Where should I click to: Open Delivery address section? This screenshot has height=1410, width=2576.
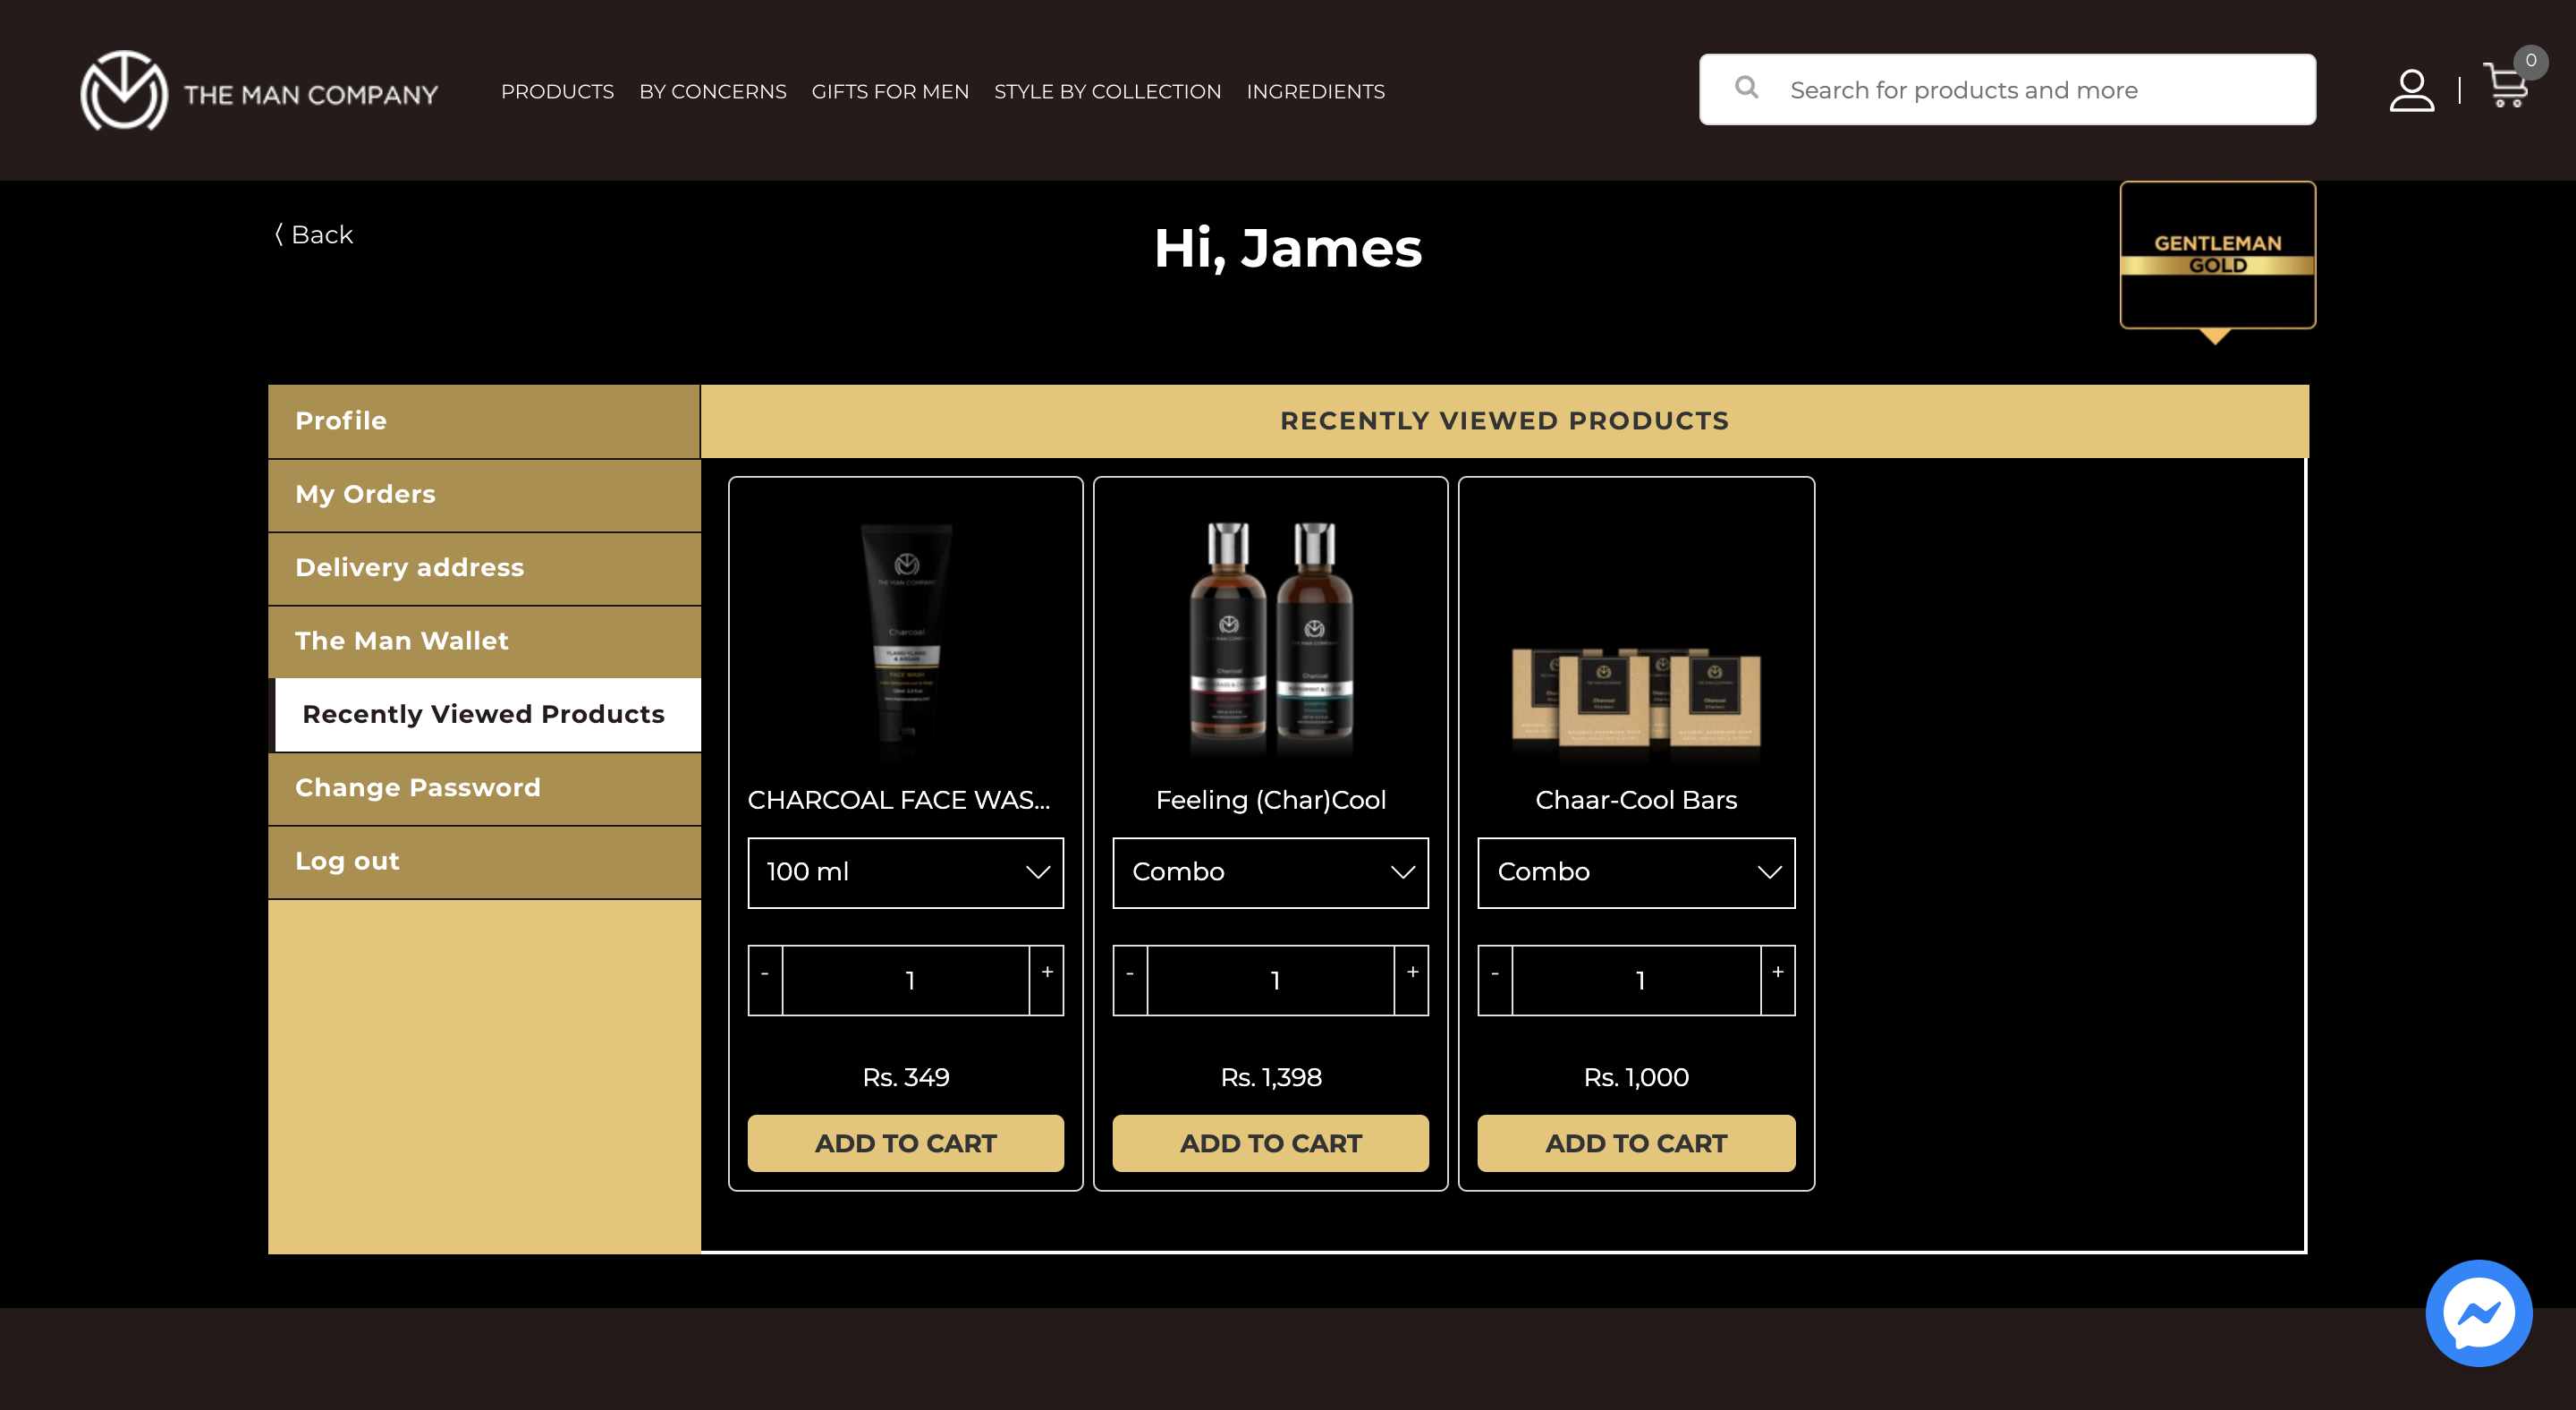[484, 568]
